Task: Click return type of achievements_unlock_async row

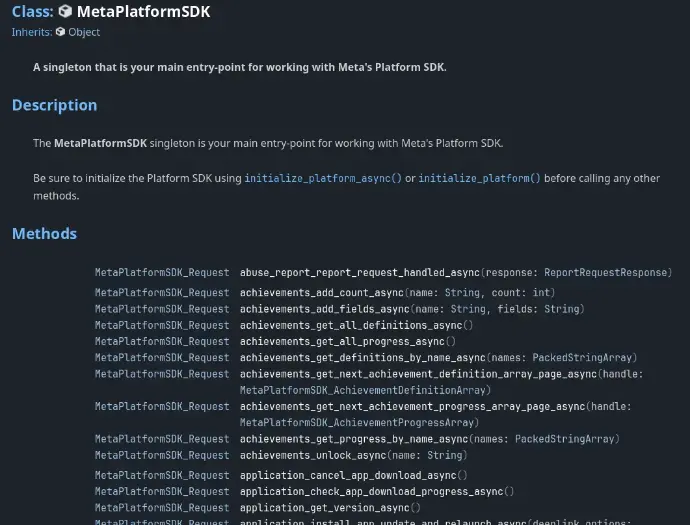Action: click(162, 455)
